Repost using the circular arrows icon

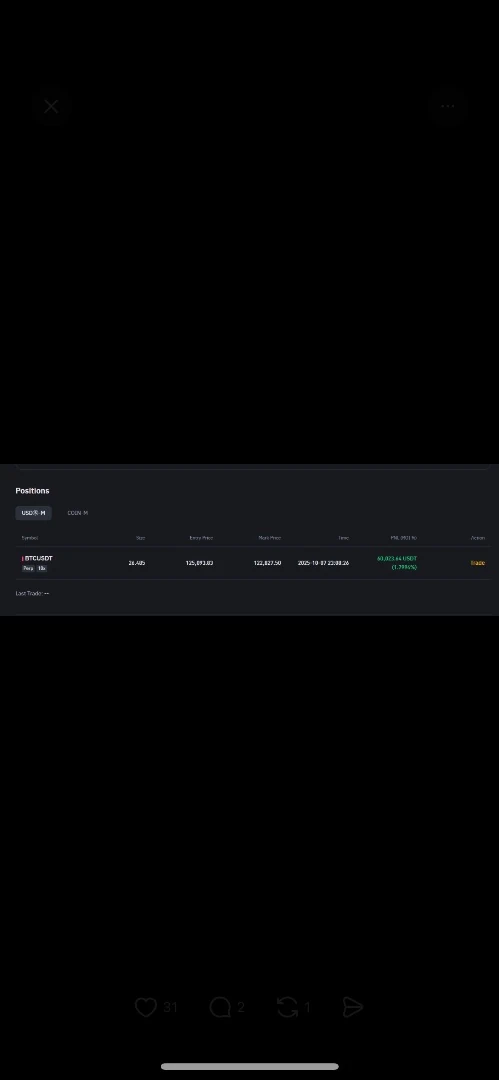coord(287,1007)
